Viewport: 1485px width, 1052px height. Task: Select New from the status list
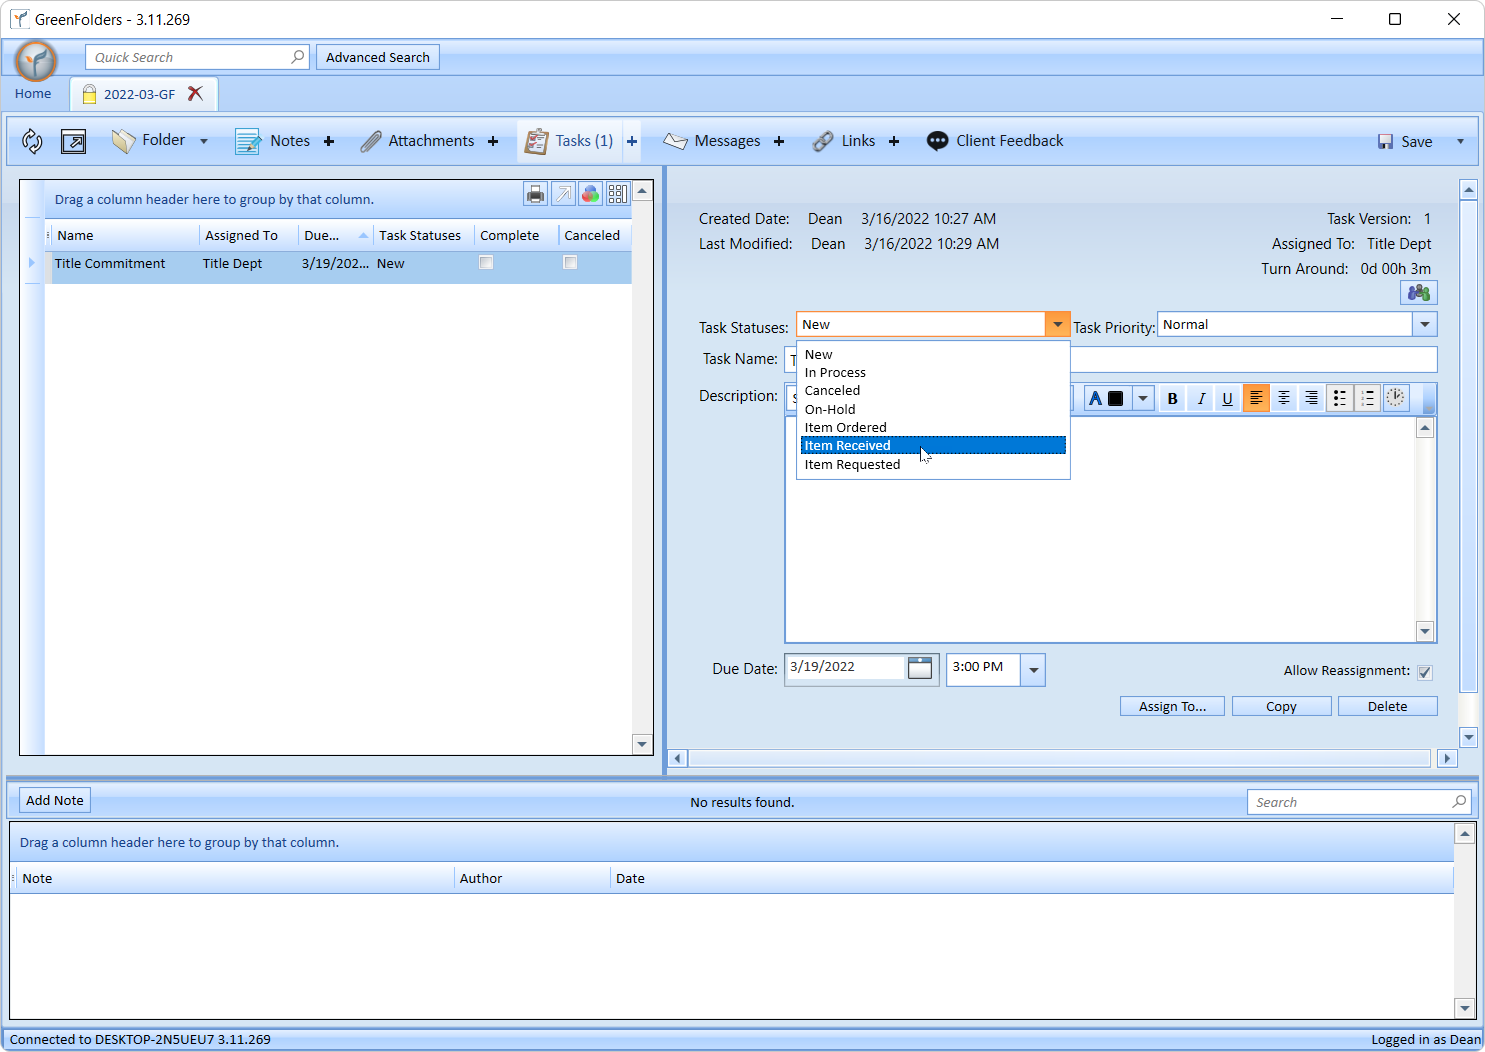[933, 355]
